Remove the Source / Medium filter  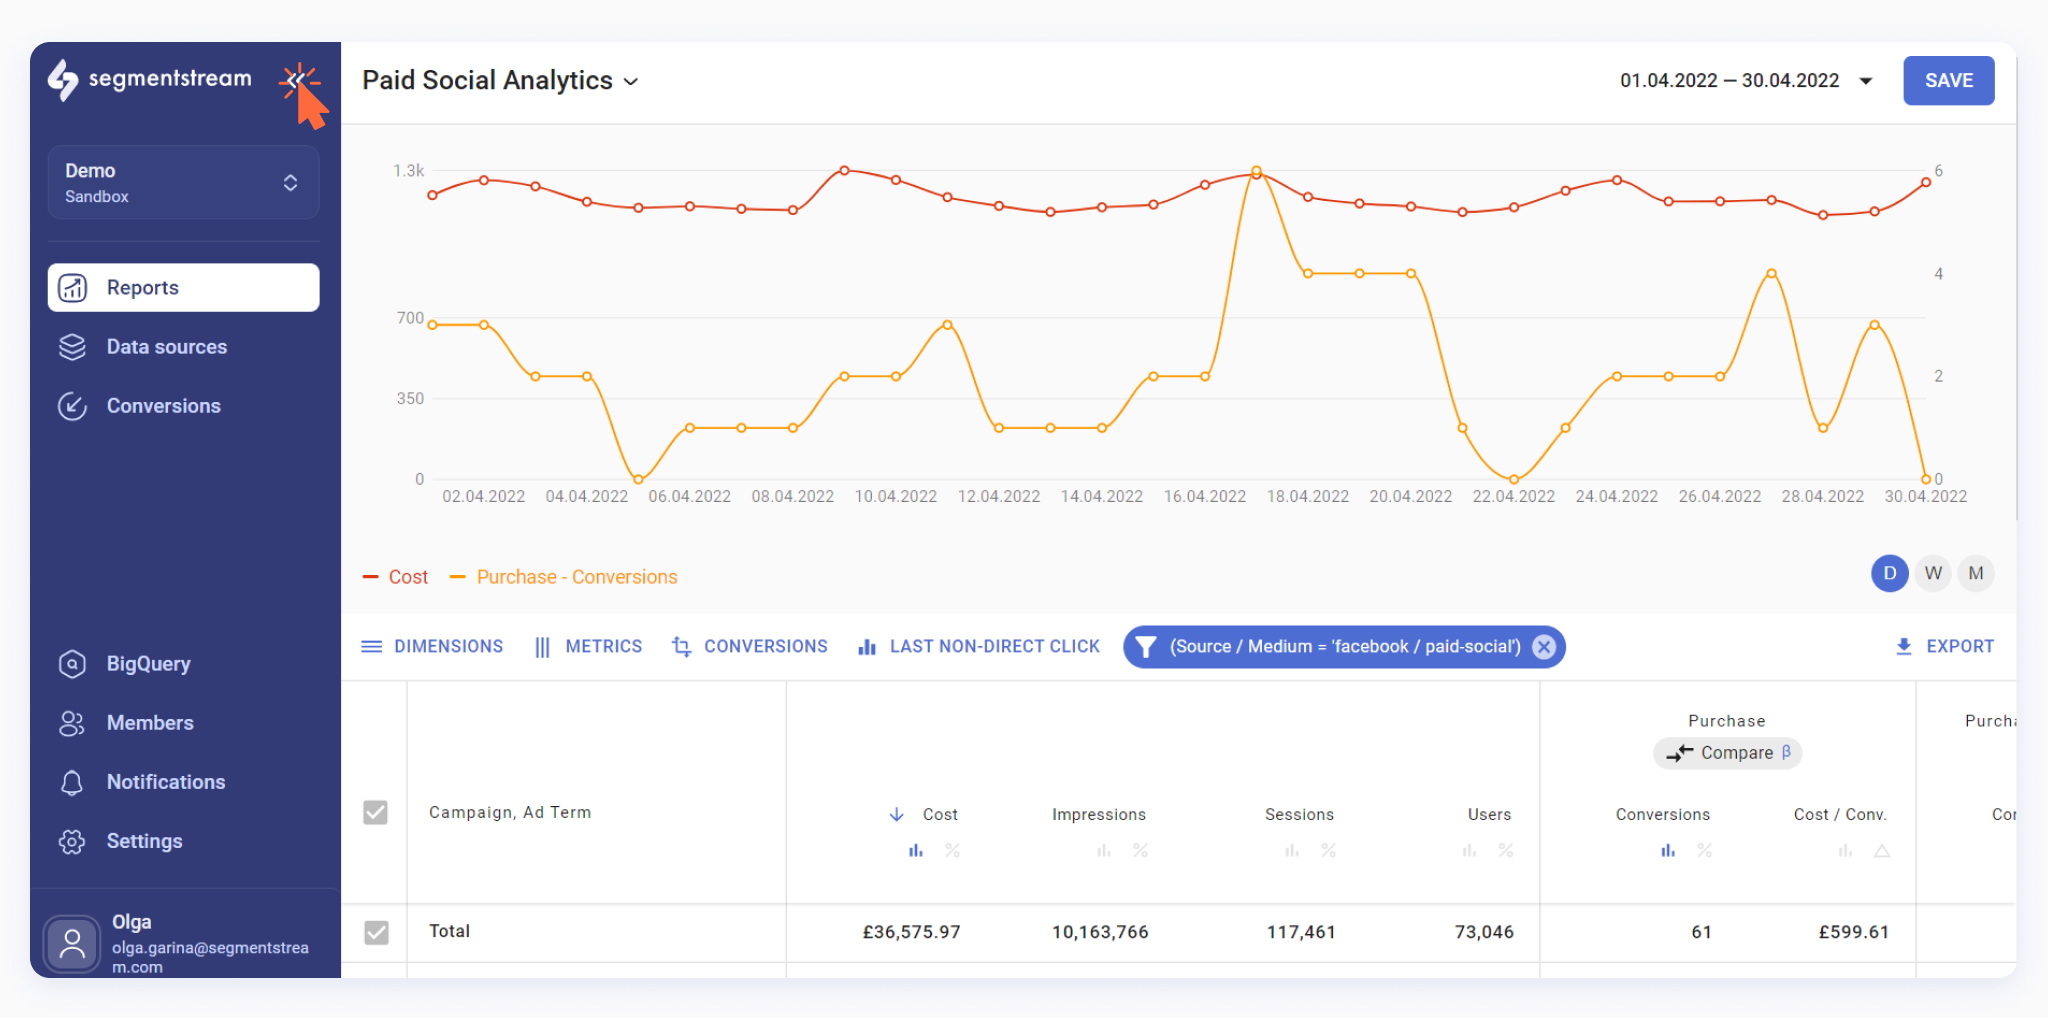pos(1544,647)
